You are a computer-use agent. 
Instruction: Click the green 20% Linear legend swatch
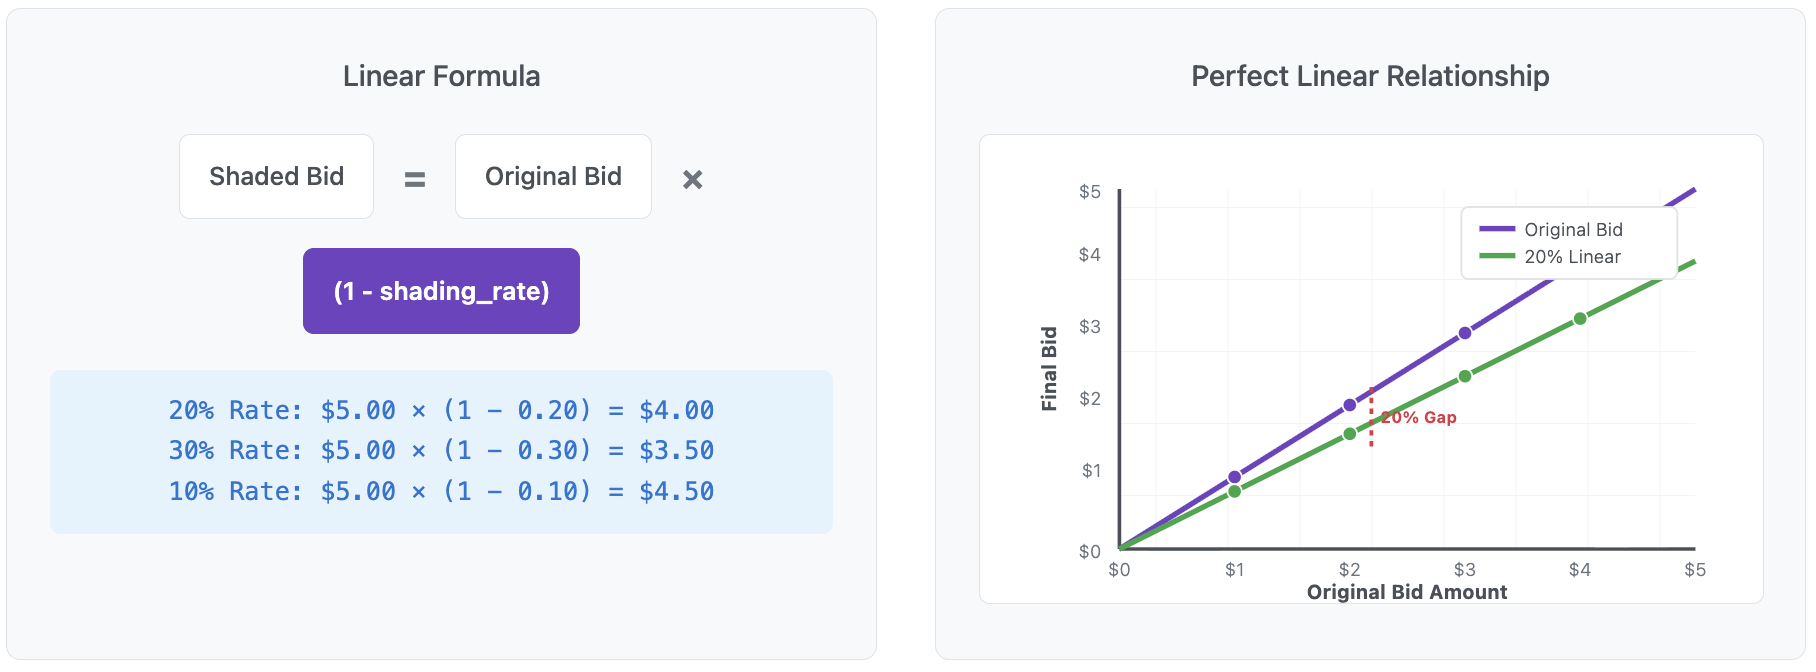[x=1497, y=257]
